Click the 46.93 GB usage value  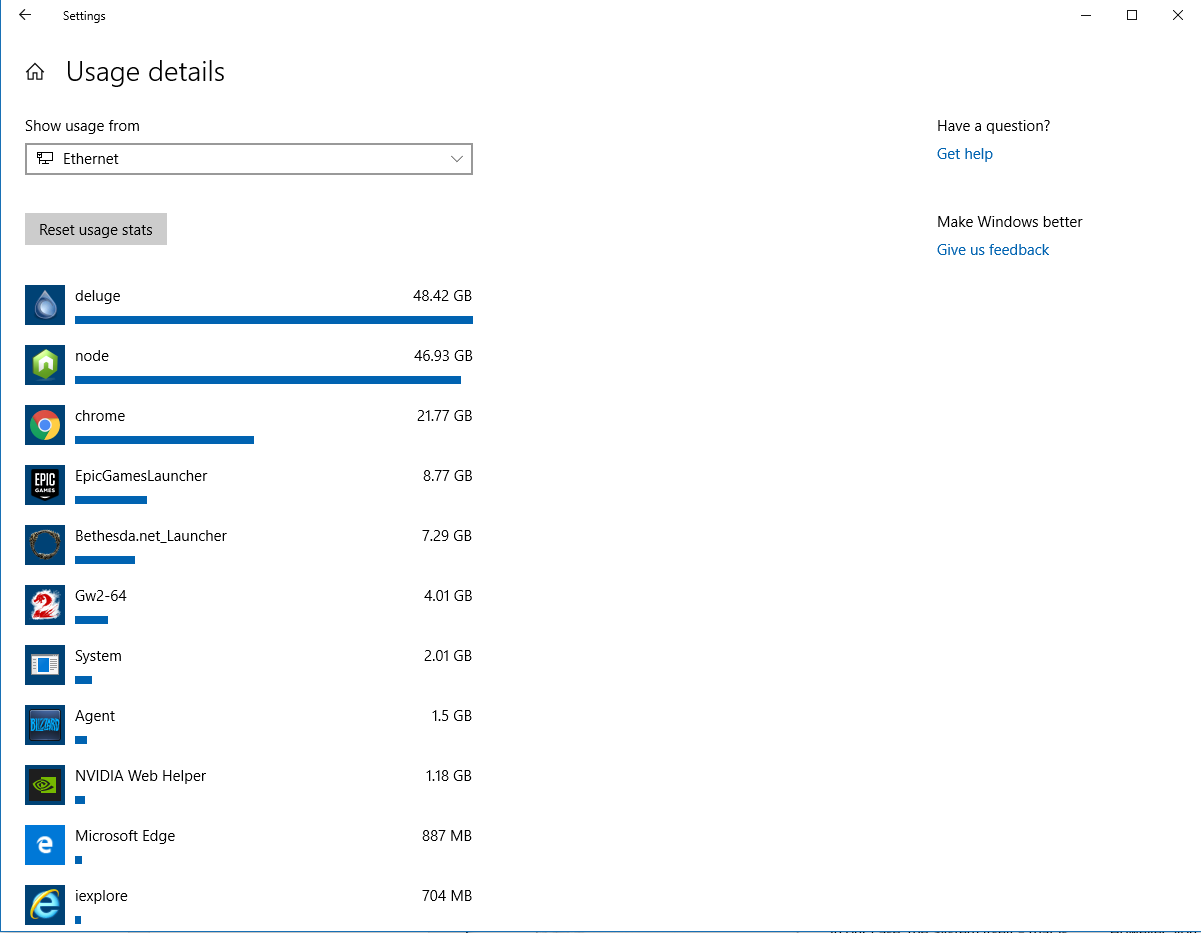(x=442, y=356)
